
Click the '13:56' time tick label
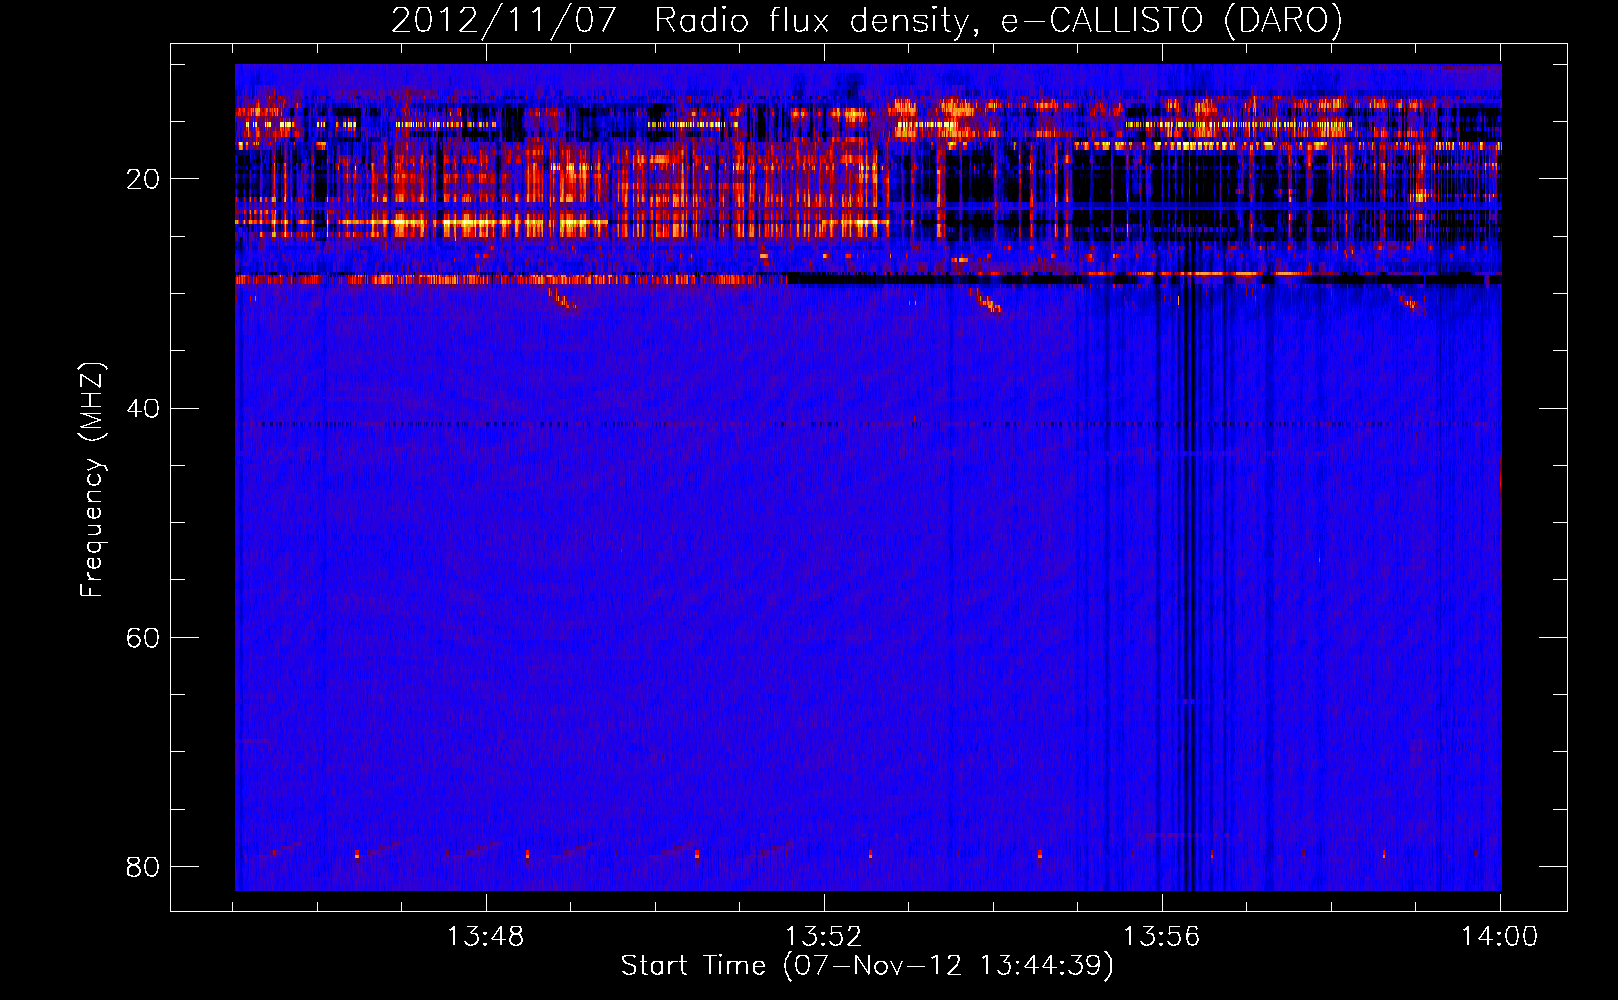1161,937
